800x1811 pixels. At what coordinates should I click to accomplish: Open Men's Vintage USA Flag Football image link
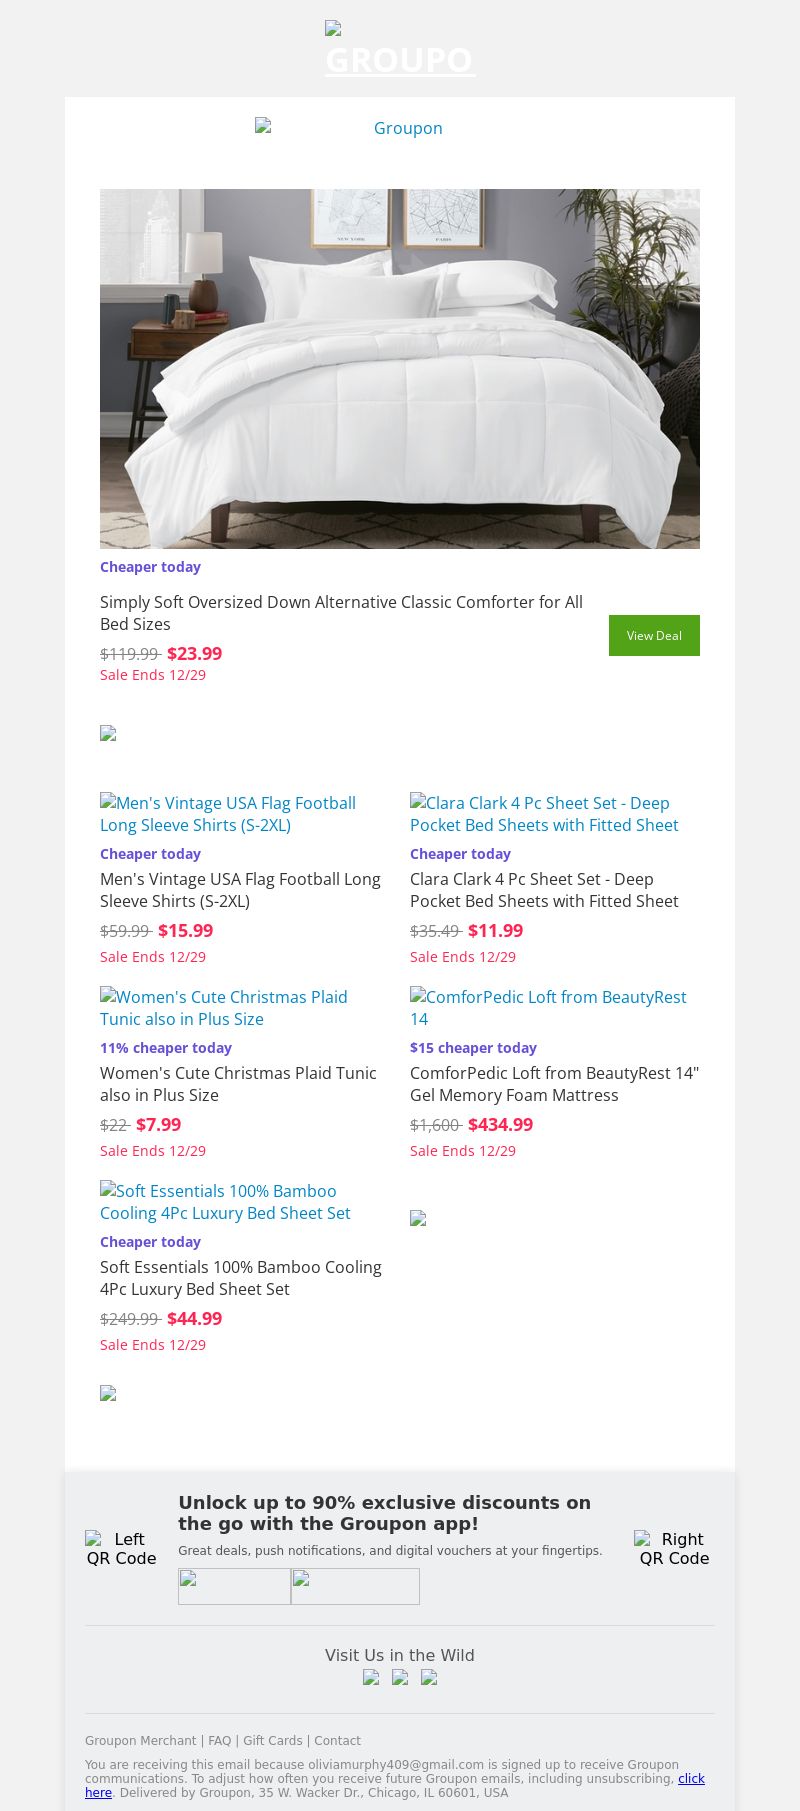228,814
